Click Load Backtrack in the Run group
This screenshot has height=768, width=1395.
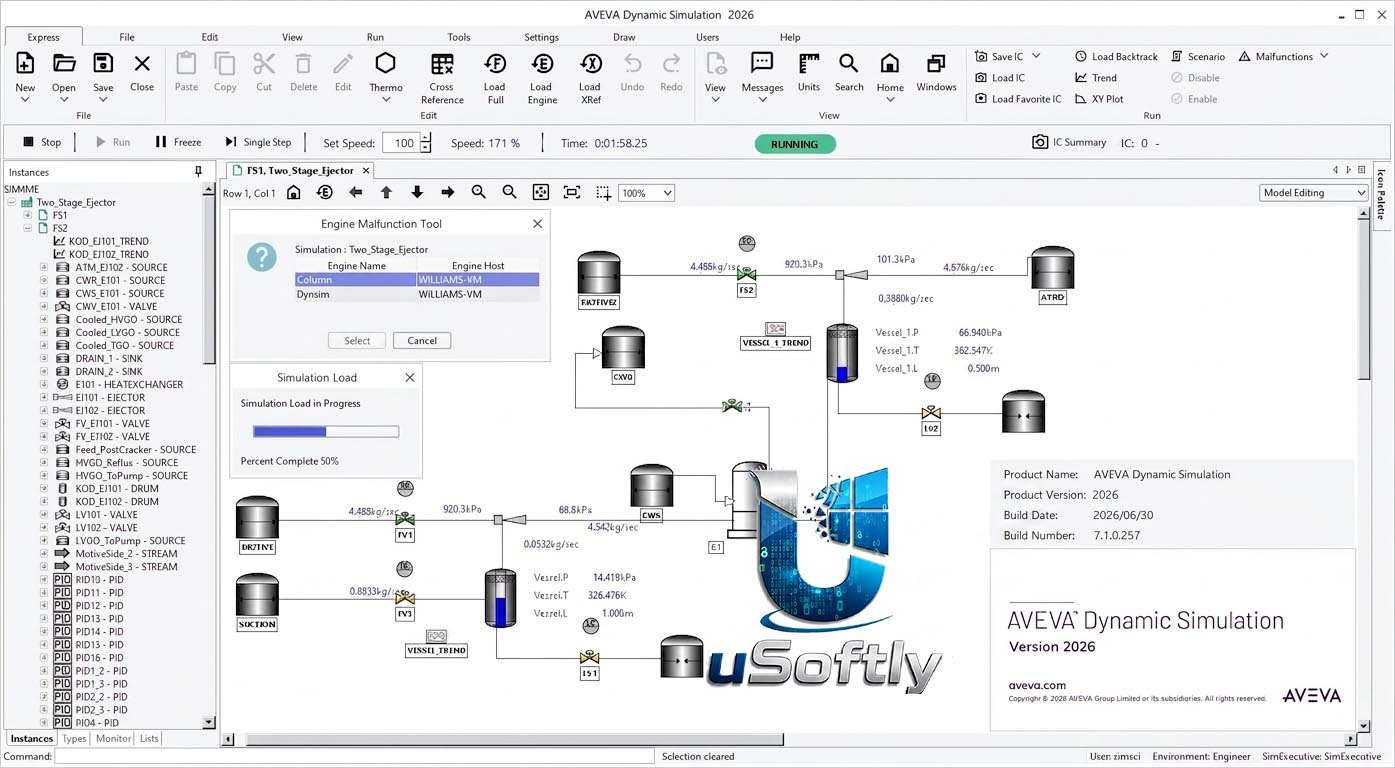coord(1116,57)
